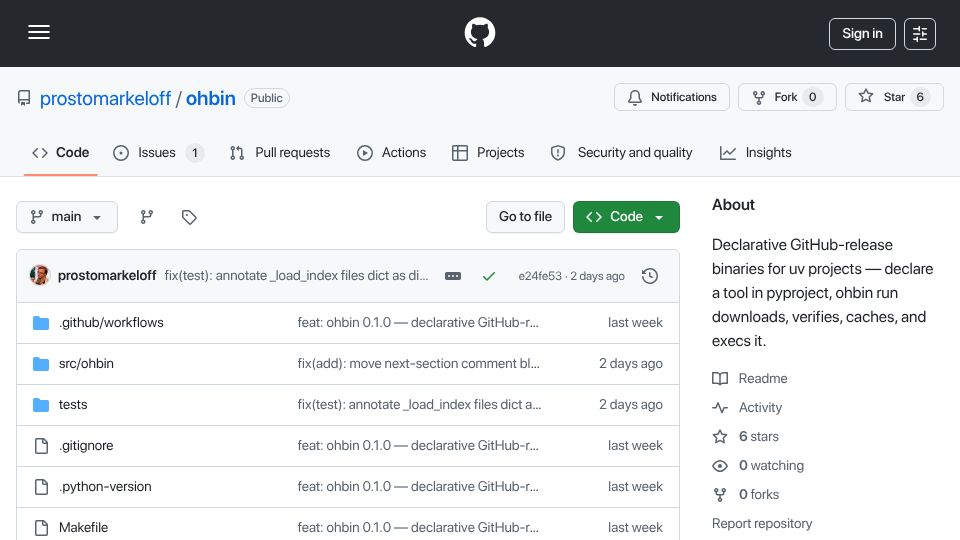Click the Issues count badge 1
This screenshot has width=960, height=540.
click(x=195, y=153)
